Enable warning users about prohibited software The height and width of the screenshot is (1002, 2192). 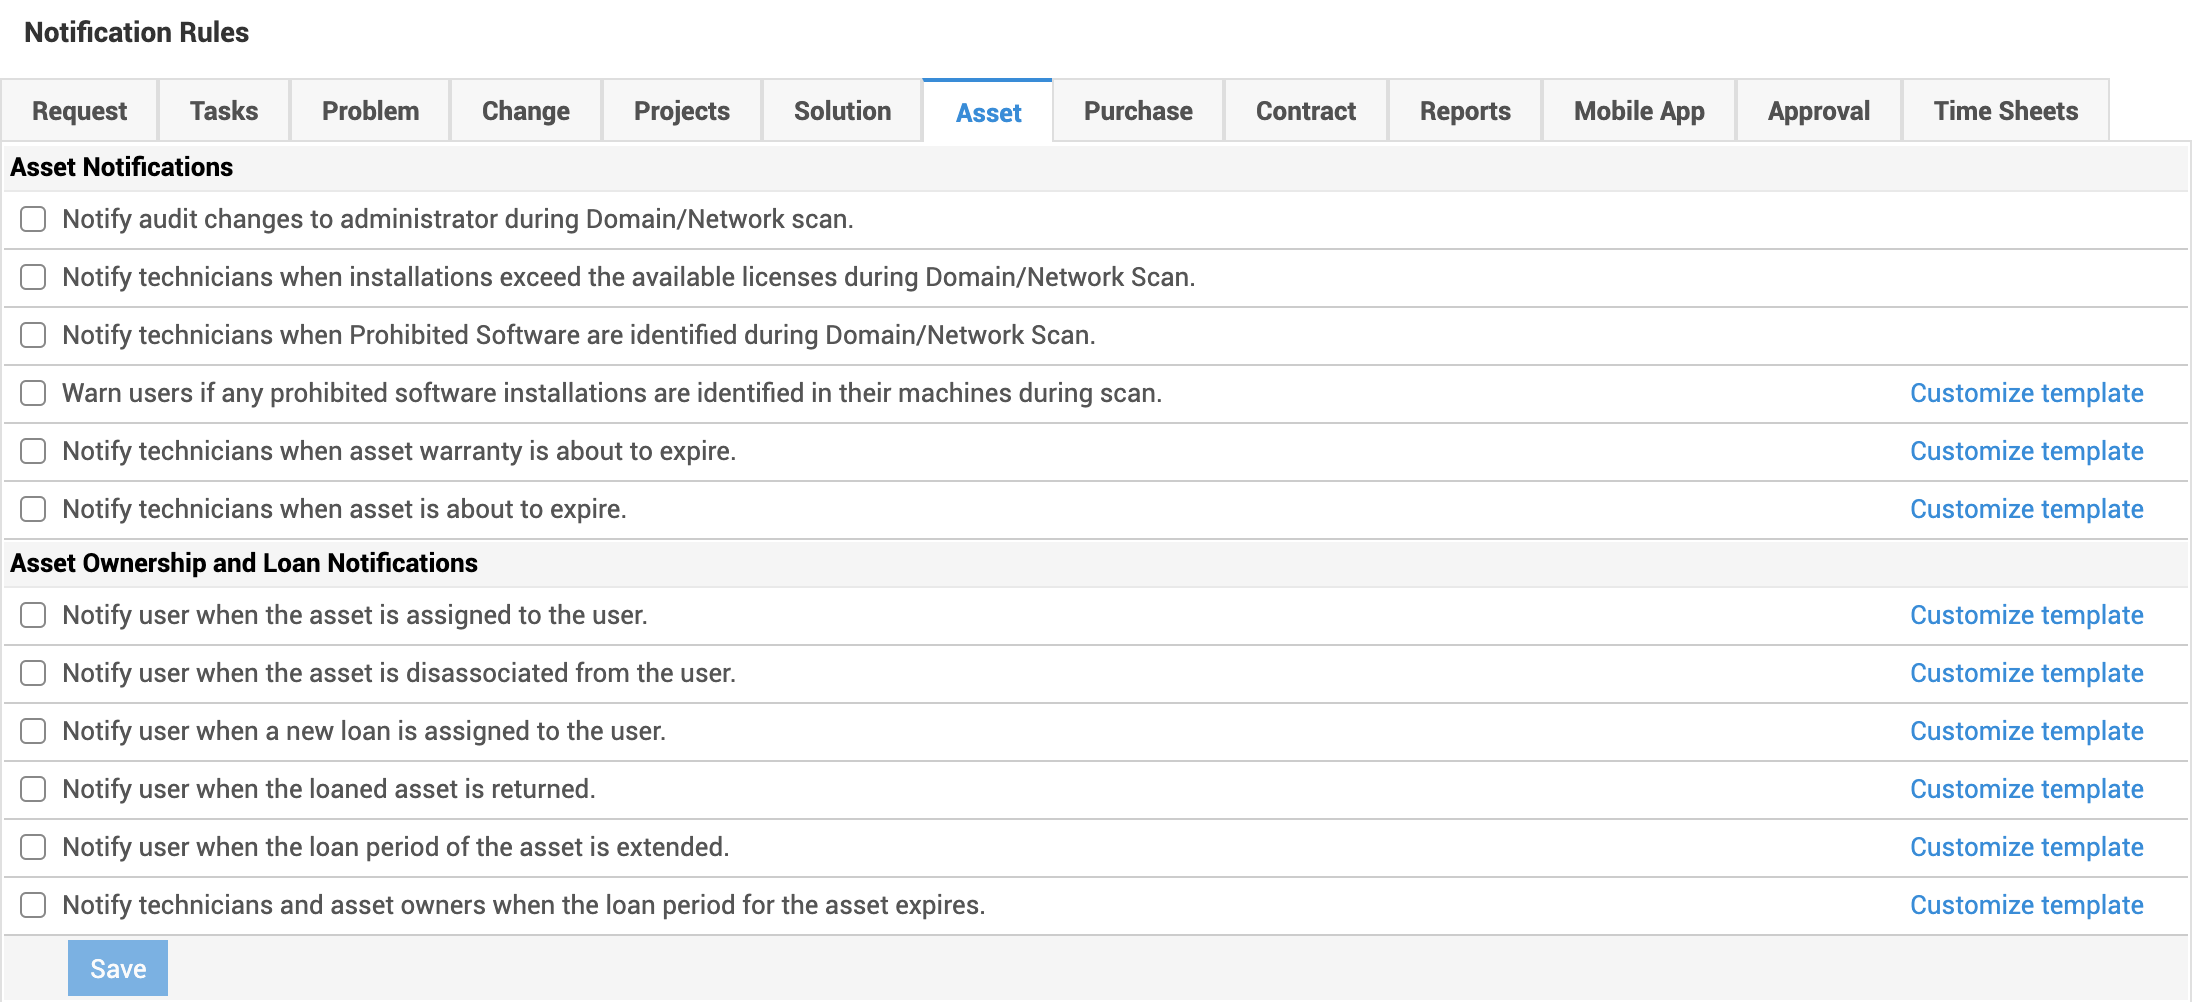pyautogui.click(x=33, y=393)
